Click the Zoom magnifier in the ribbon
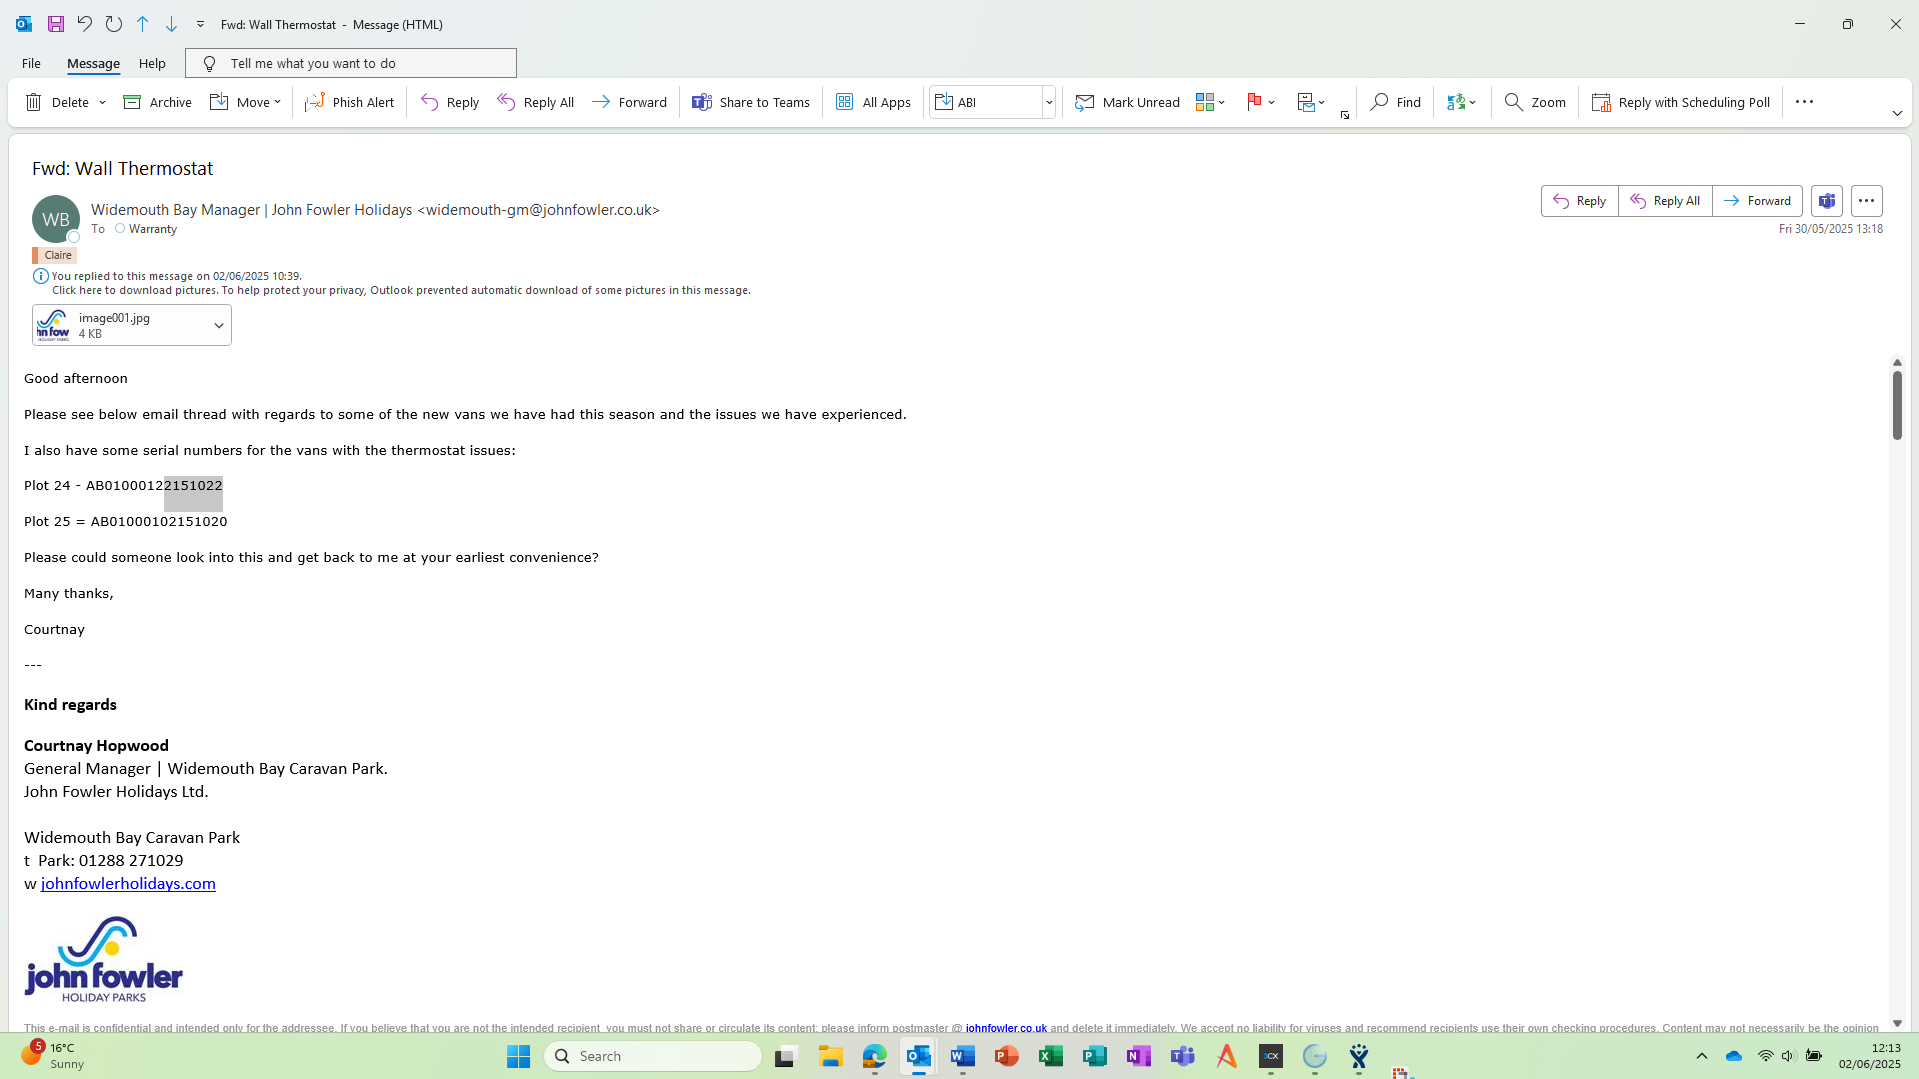1919x1079 pixels. tap(1535, 102)
